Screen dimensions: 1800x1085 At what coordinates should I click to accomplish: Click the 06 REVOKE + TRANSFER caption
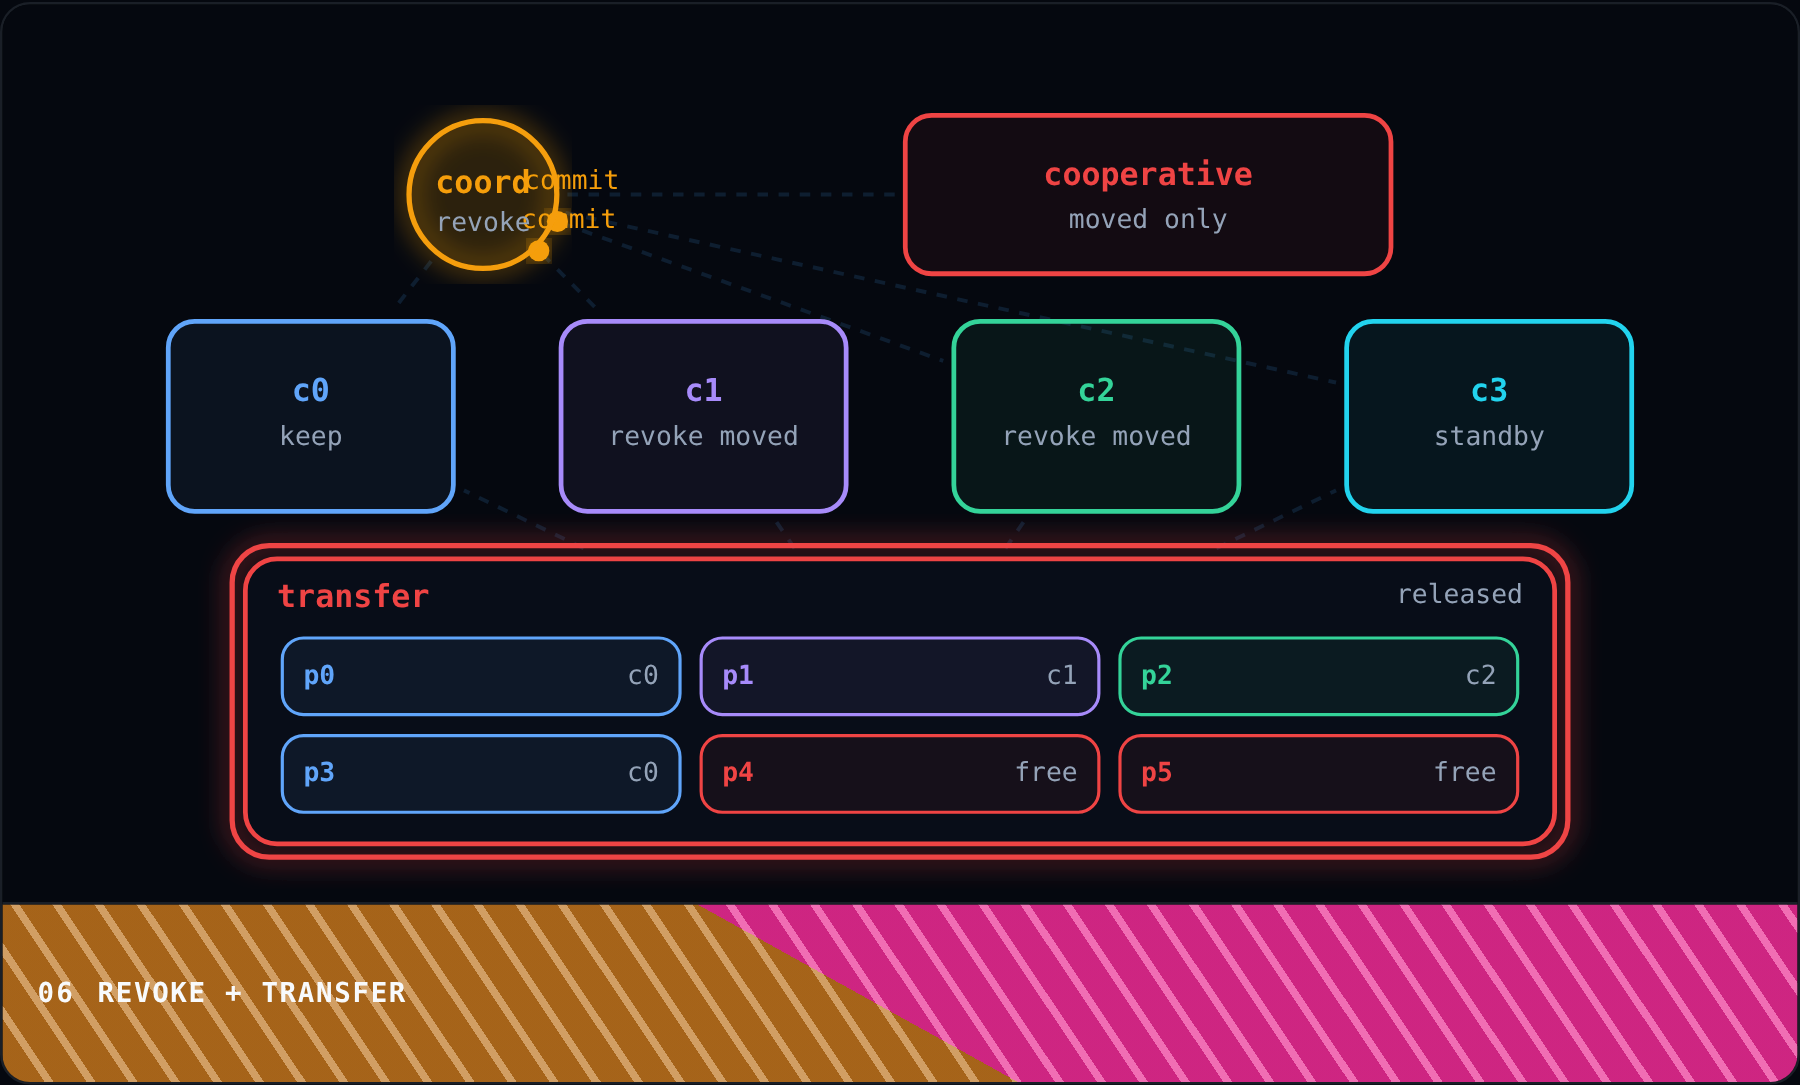pyautogui.click(x=222, y=992)
